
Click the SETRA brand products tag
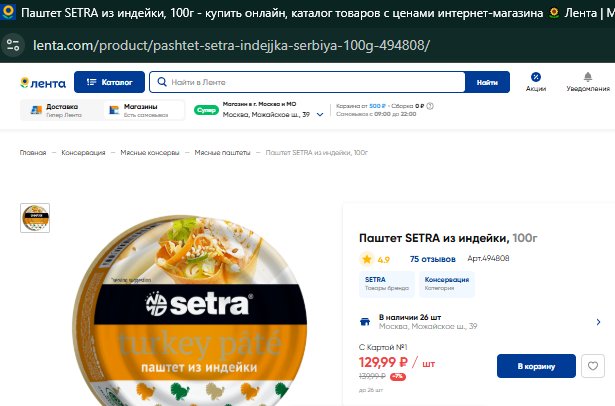coord(387,284)
